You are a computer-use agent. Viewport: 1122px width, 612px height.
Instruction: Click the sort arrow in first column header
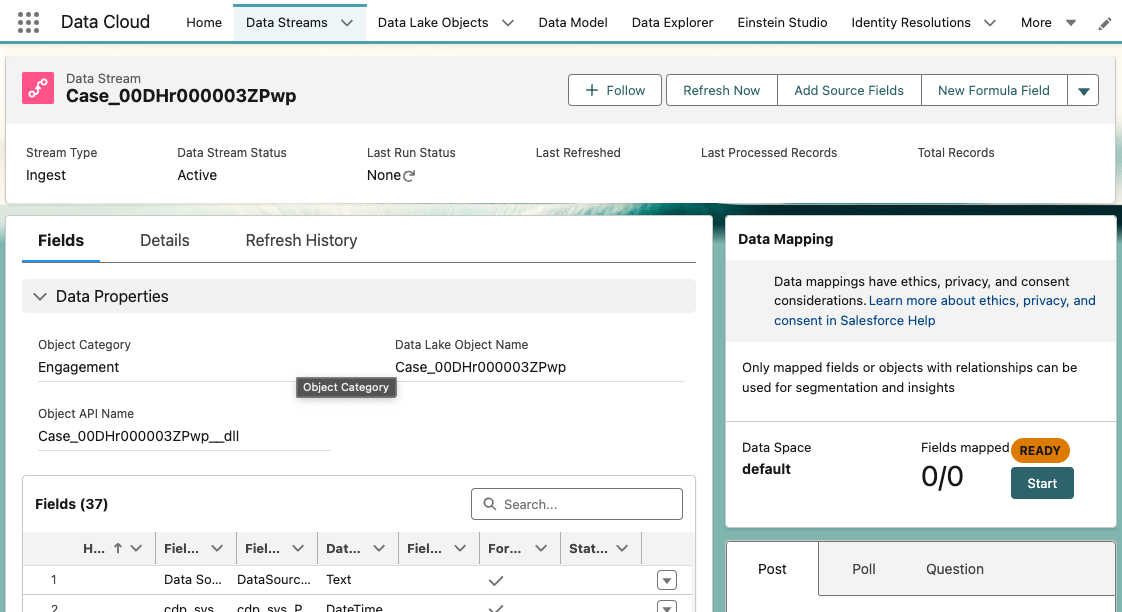click(x=118, y=548)
